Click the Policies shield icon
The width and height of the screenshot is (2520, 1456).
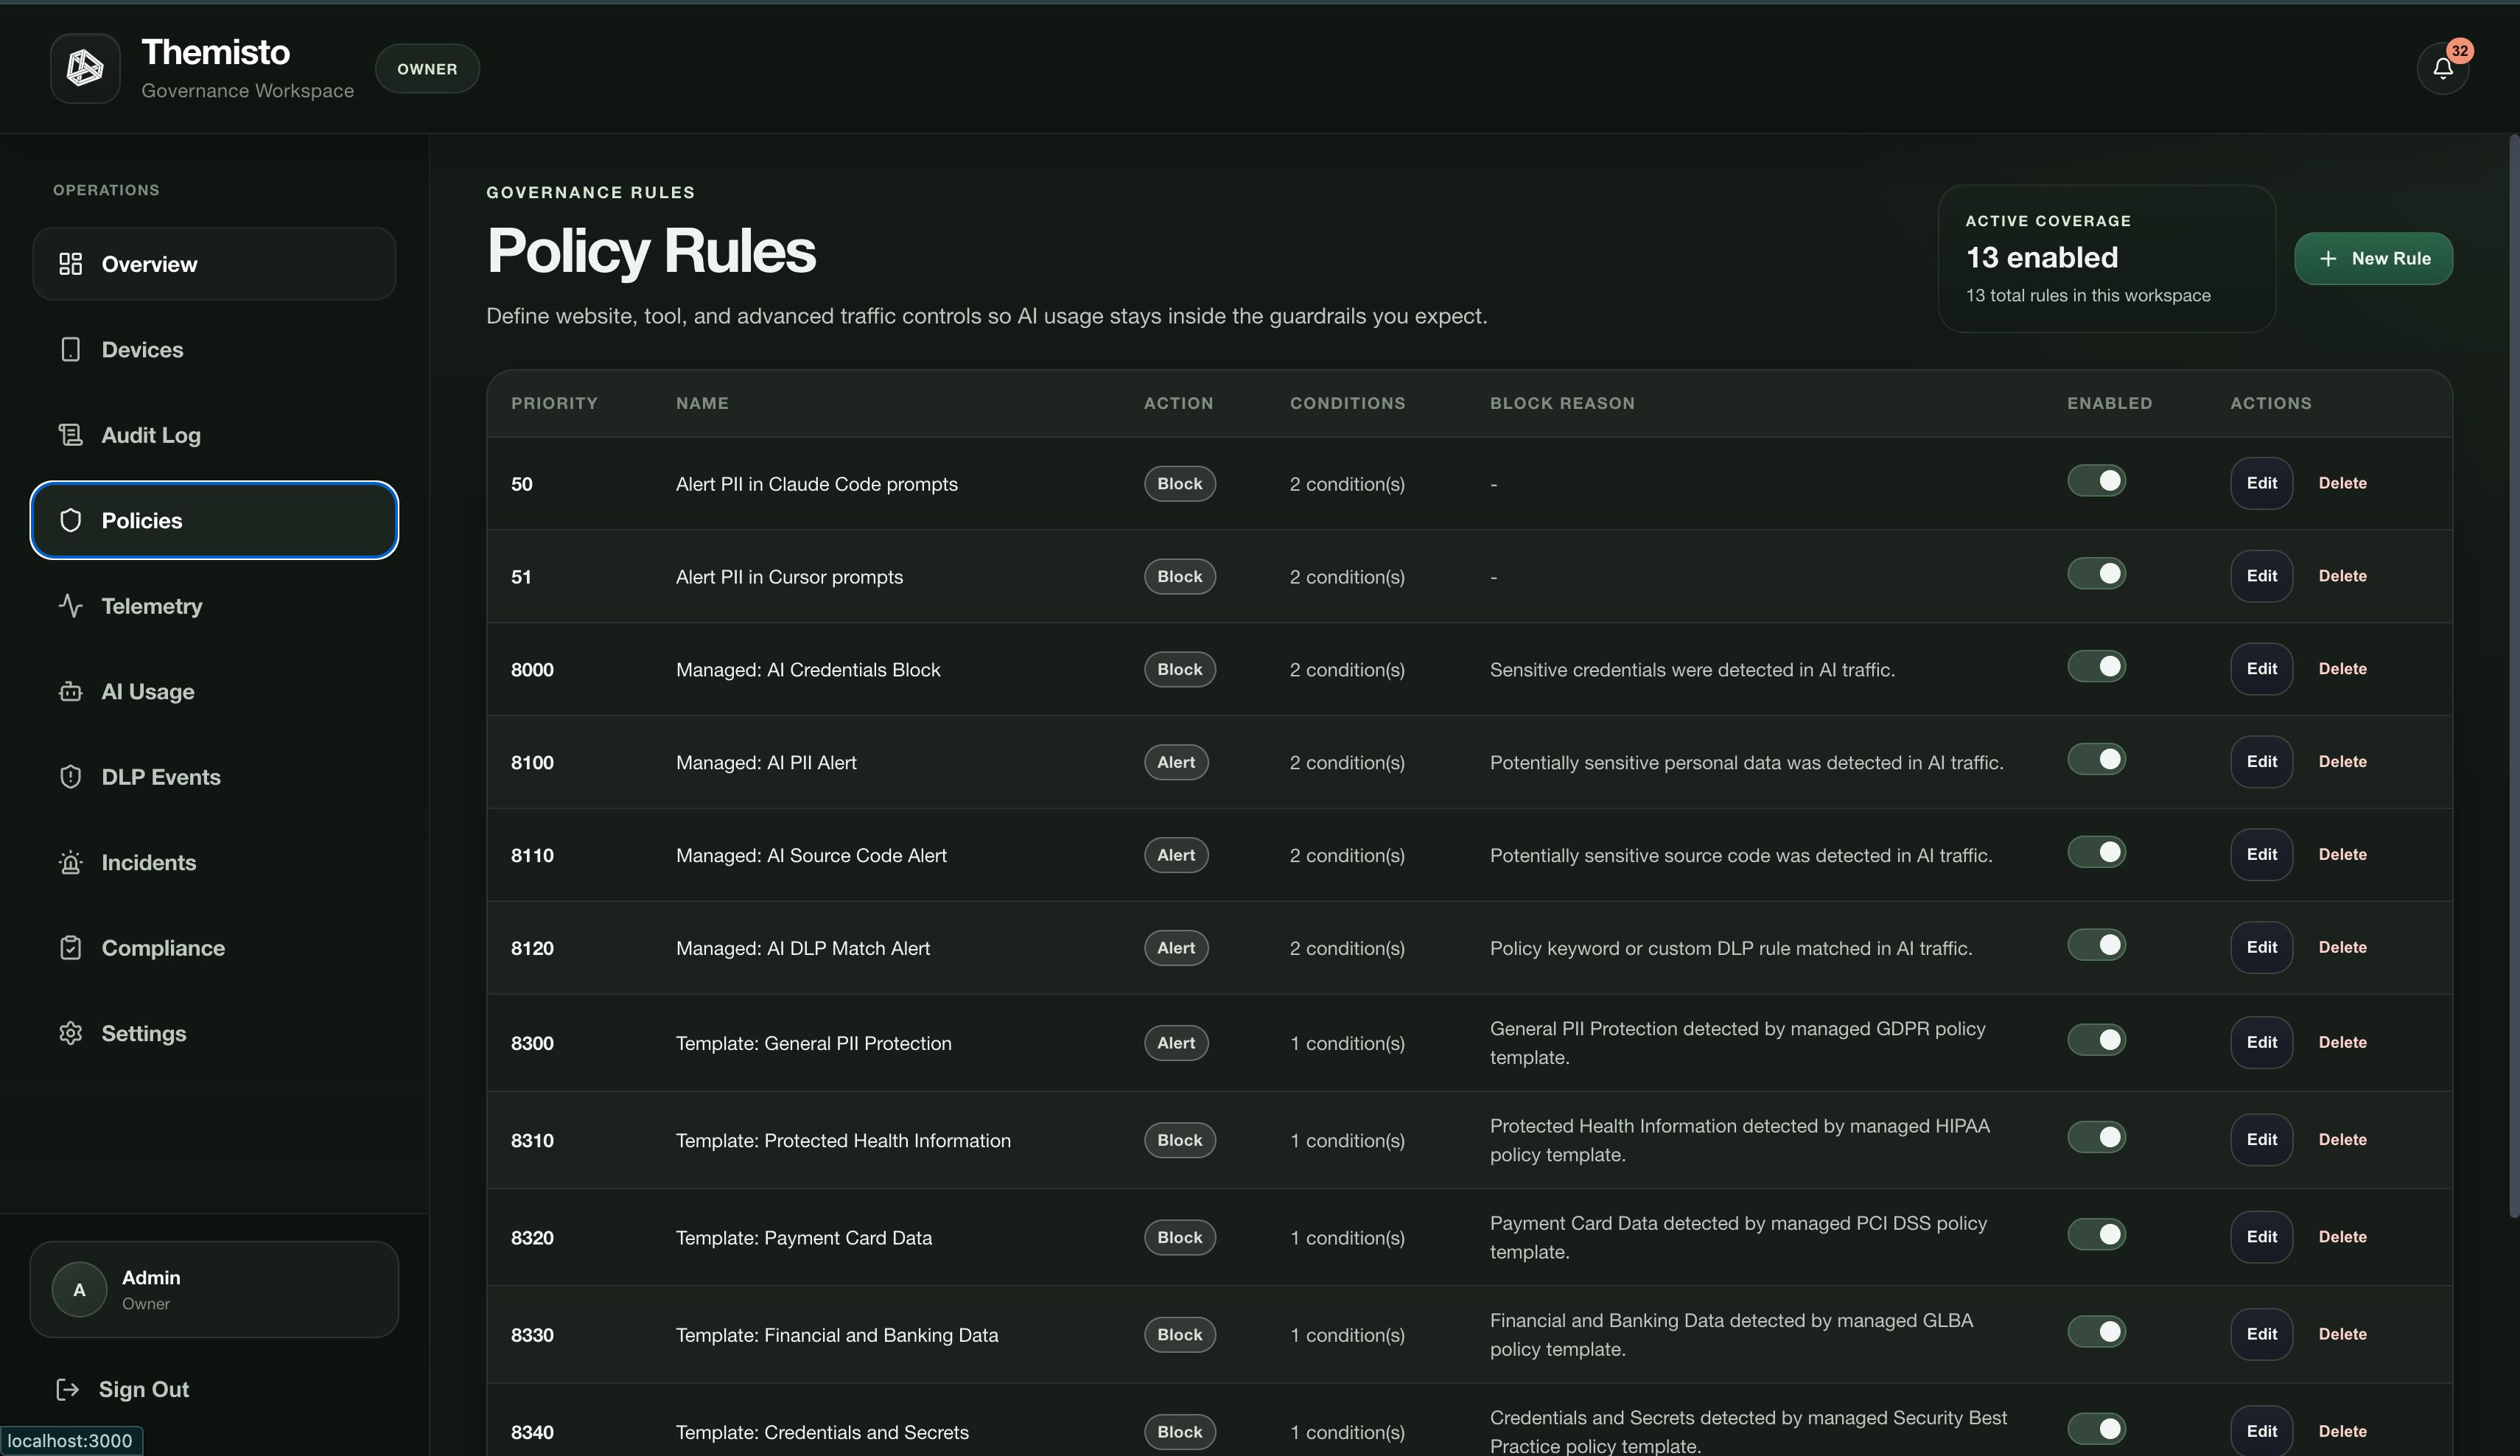(x=70, y=520)
